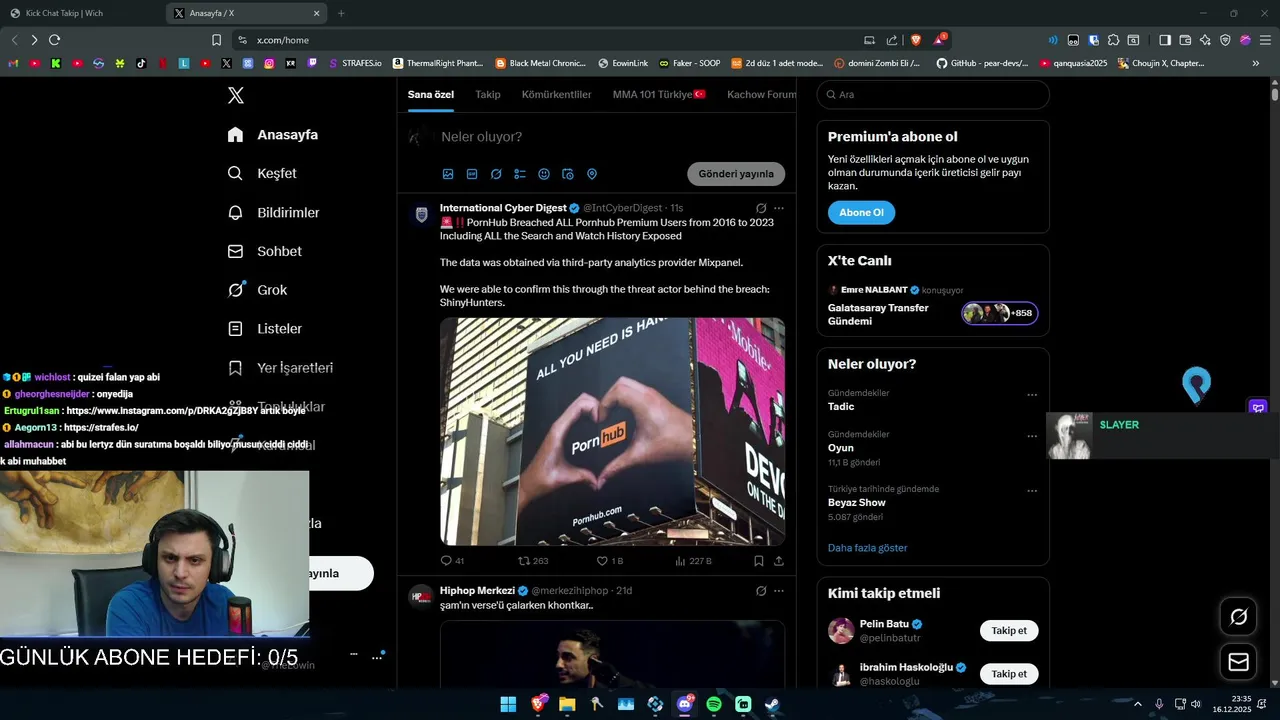Open GitHub pear-devs bookmark
The height and width of the screenshot is (720, 1280).
[x=982, y=63]
